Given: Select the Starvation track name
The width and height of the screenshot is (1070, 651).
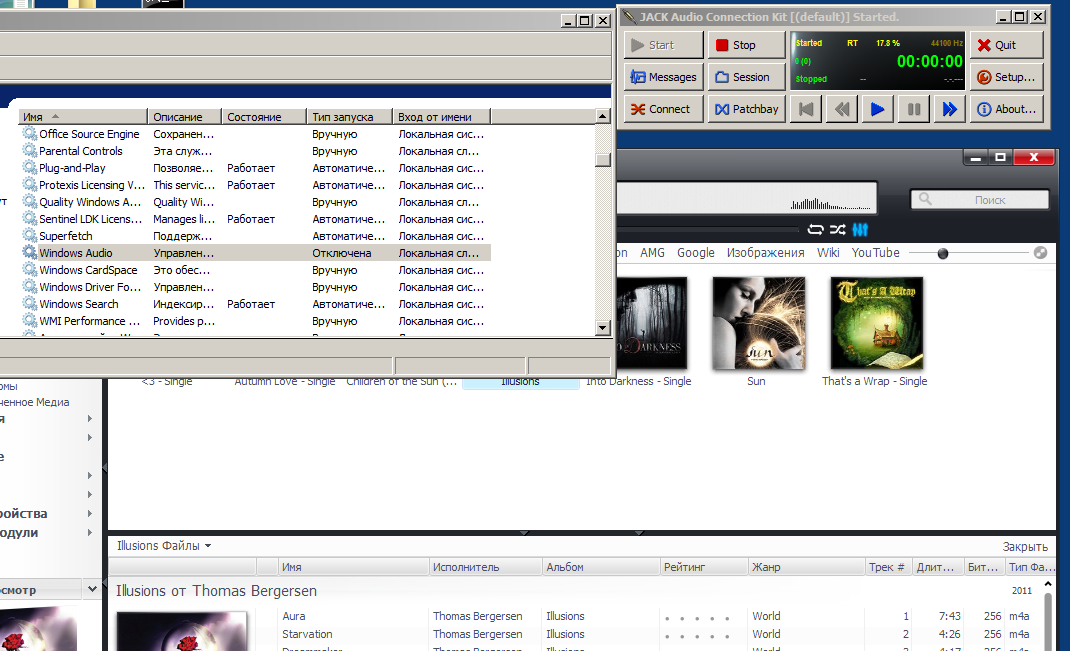Looking at the screenshot, I should [x=308, y=634].
